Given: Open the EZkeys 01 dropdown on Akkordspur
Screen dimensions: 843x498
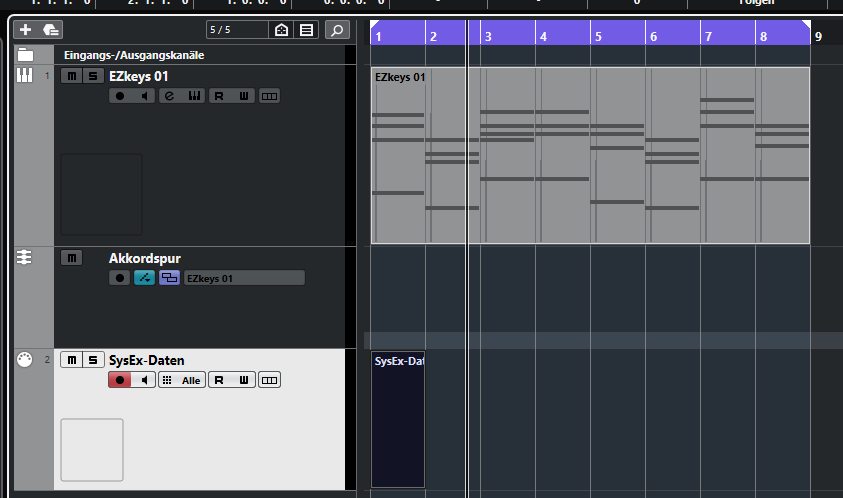Looking at the screenshot, I should 244,278.
